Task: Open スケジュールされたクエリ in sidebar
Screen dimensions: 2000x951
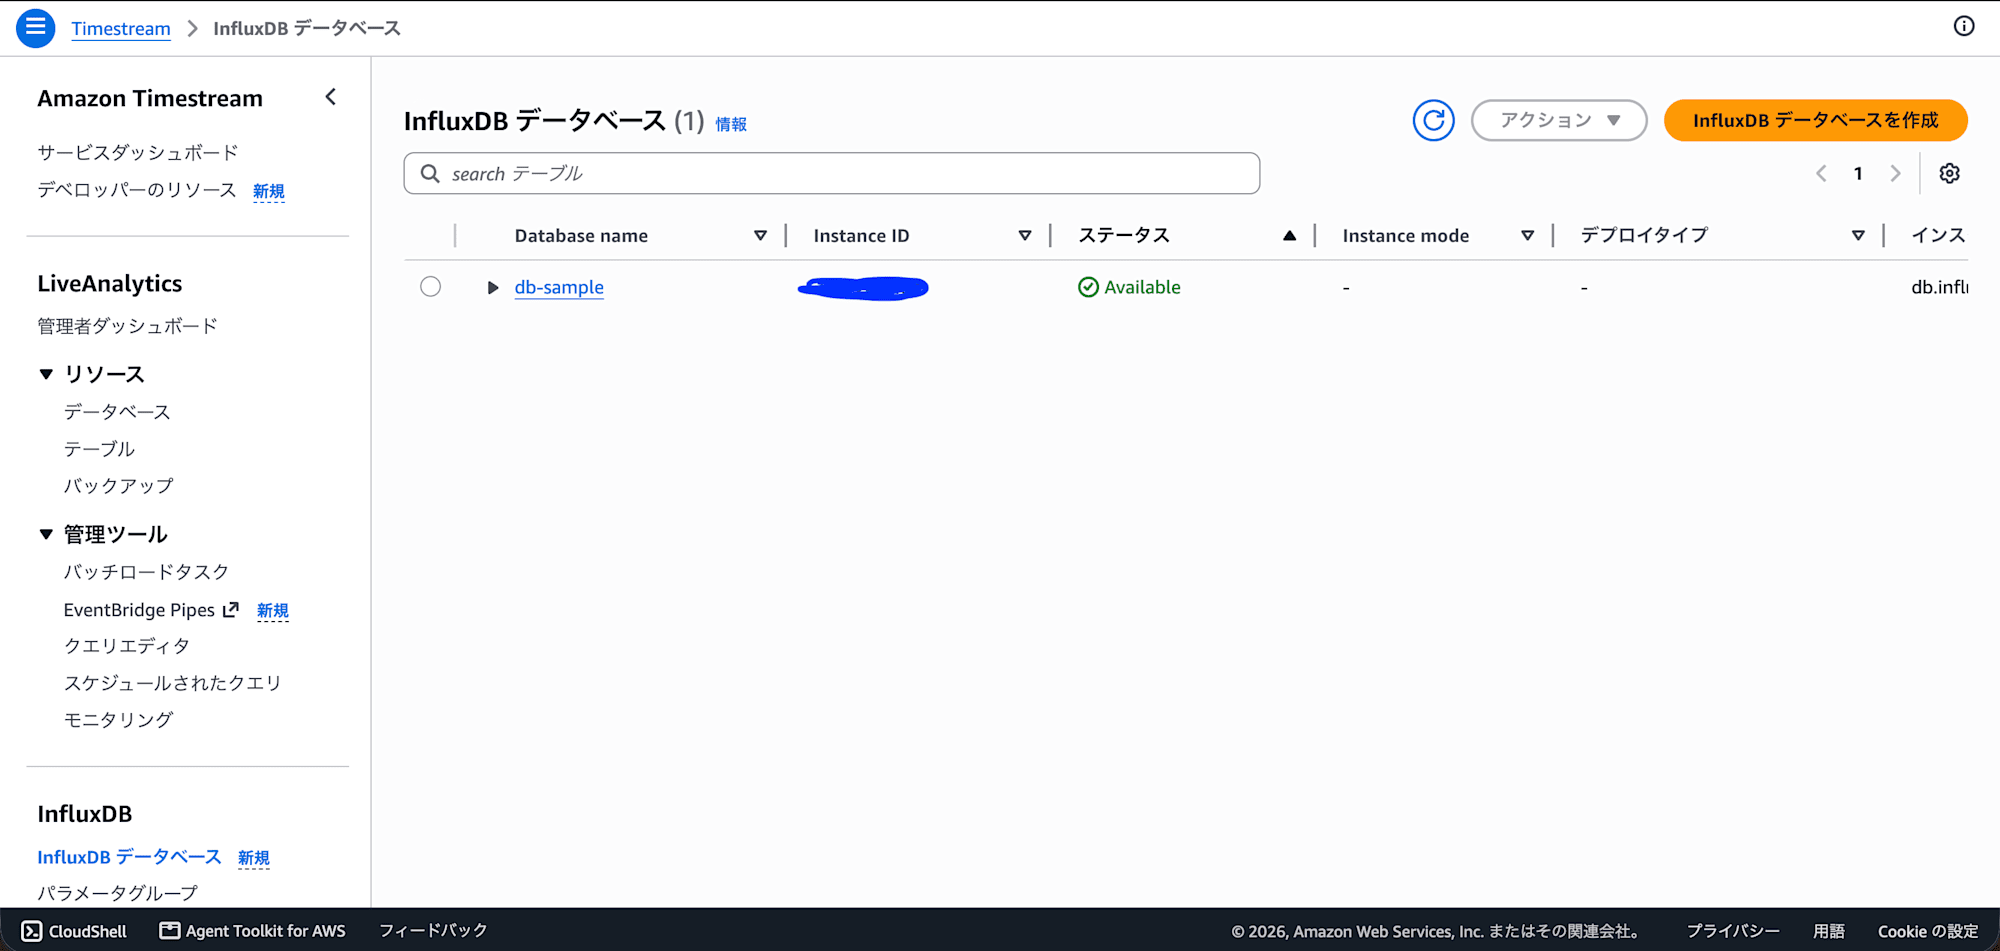Action: [173, 683]
